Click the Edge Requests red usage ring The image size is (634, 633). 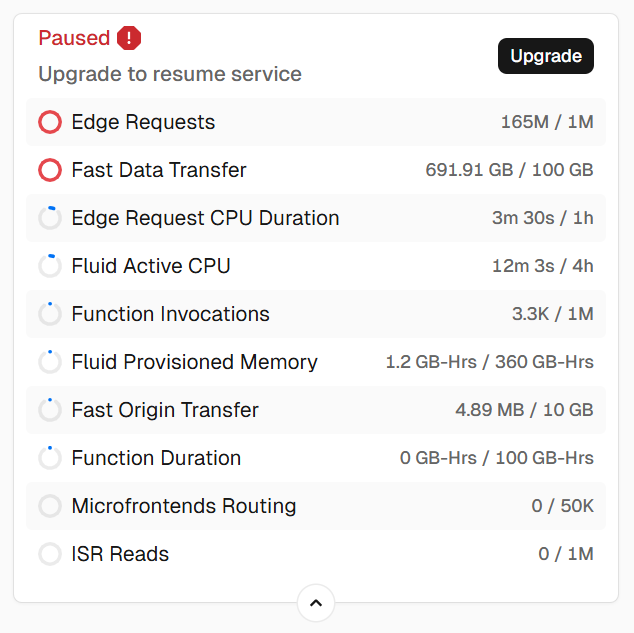(50, 122)
